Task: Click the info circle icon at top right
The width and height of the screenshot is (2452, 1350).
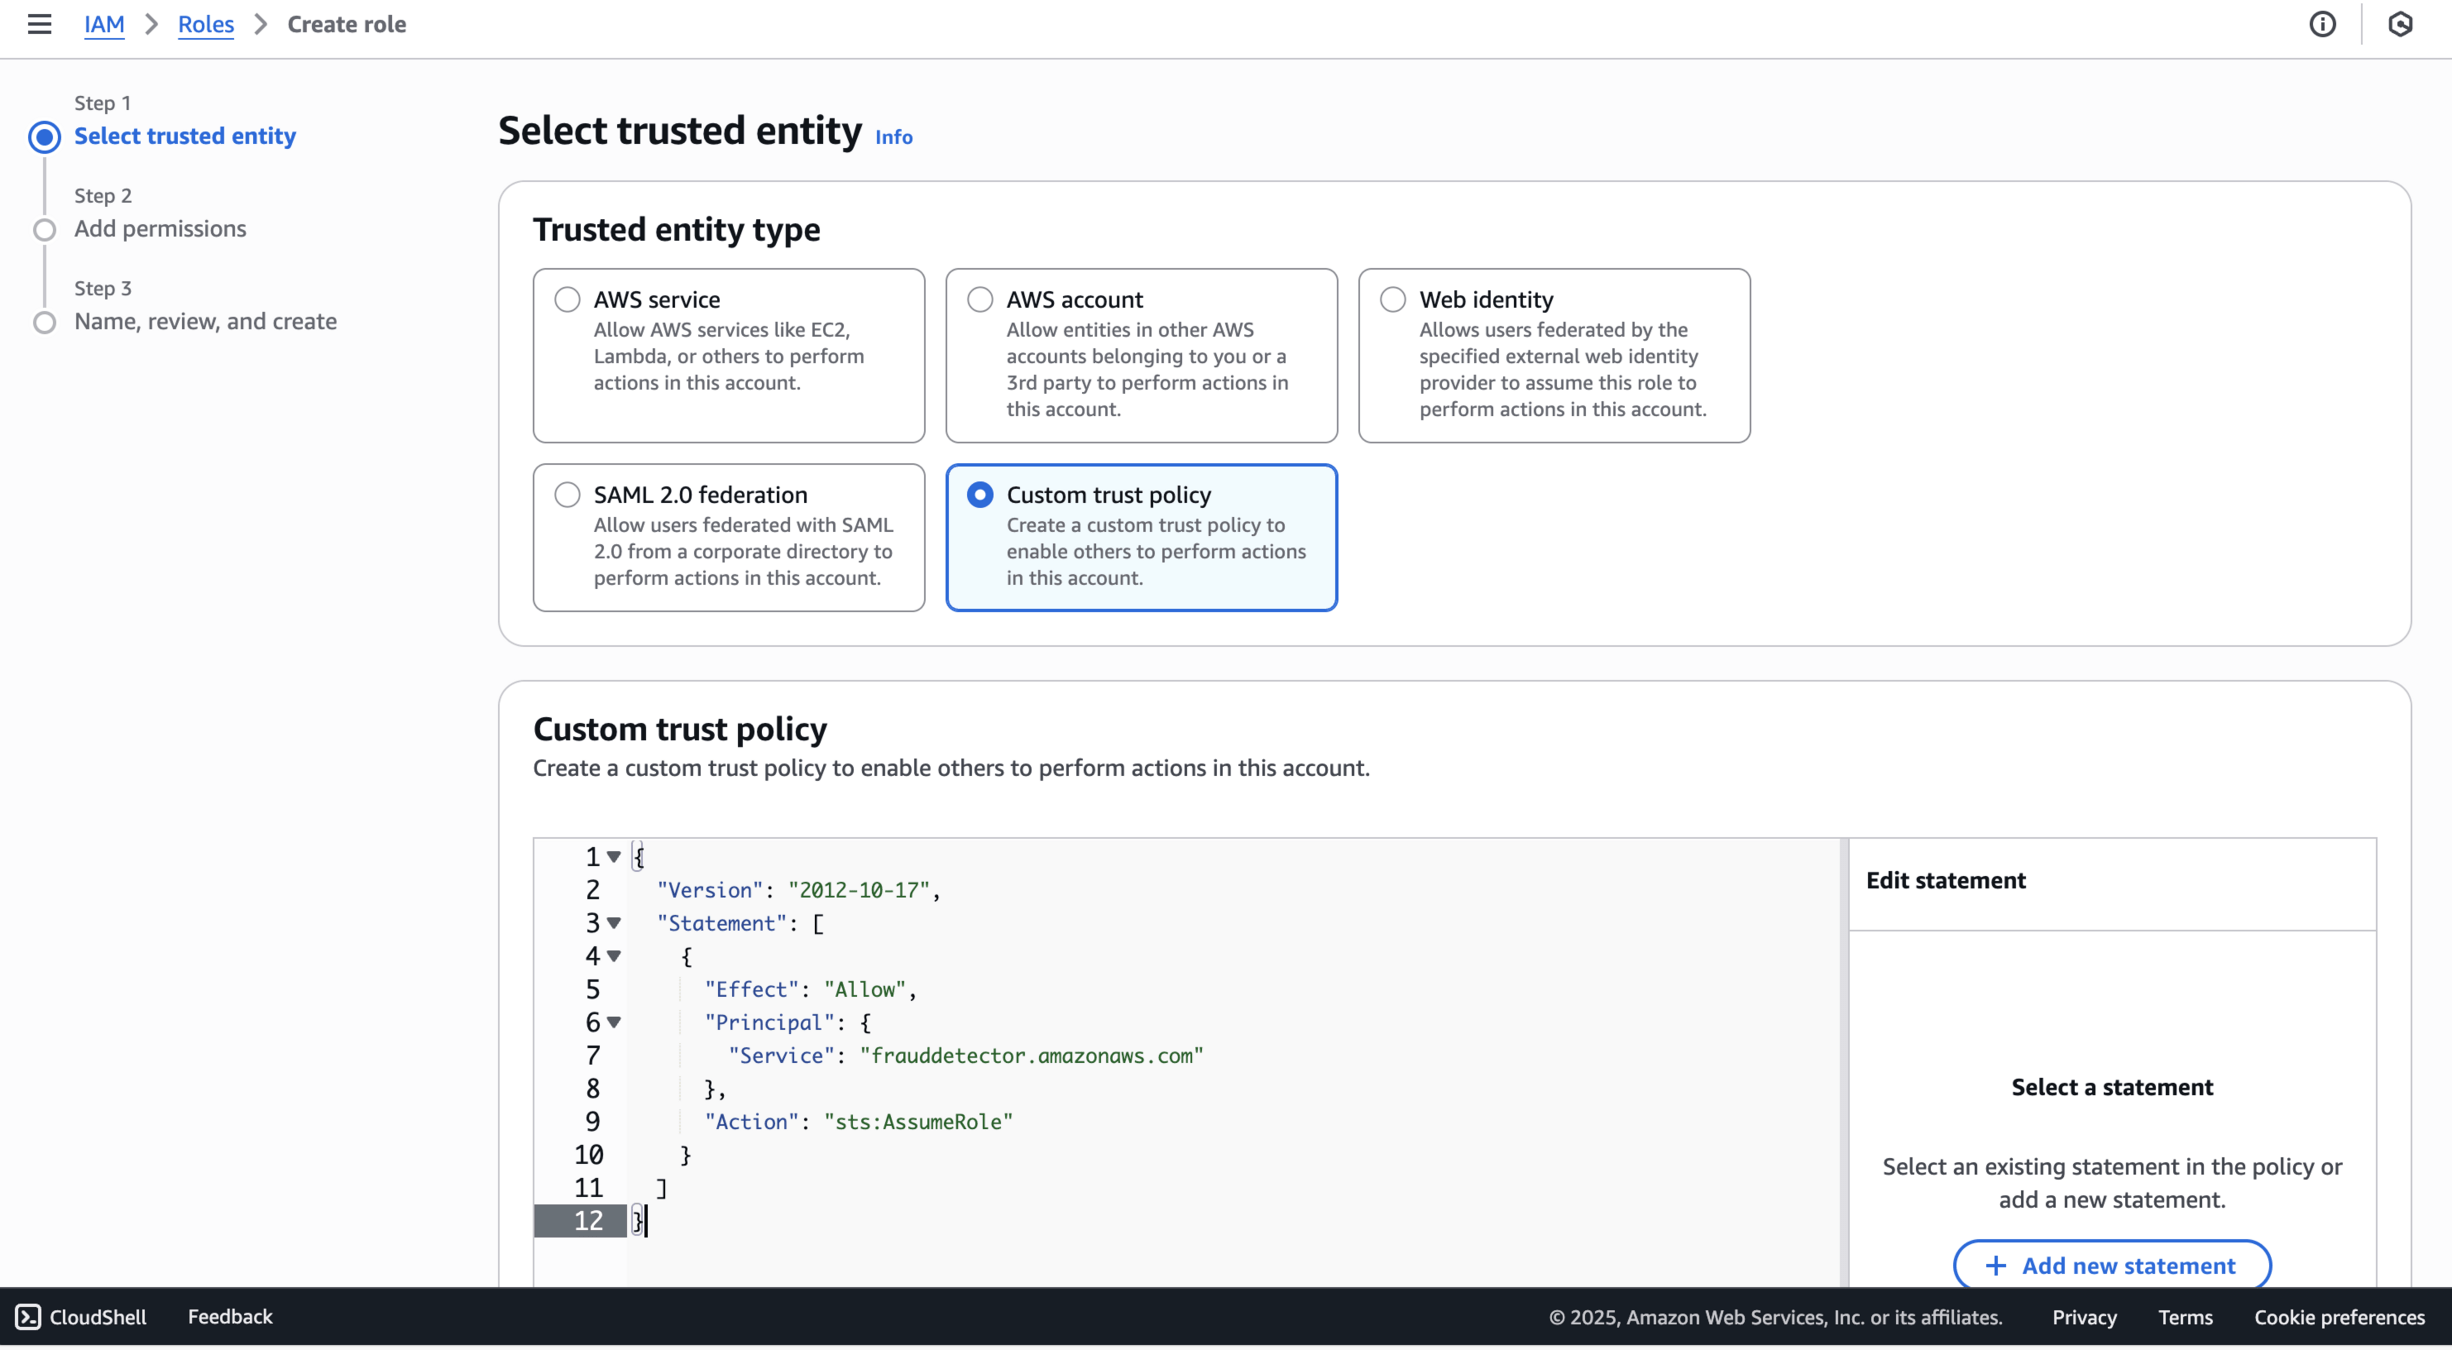Action: click(x=2322, y=24)
